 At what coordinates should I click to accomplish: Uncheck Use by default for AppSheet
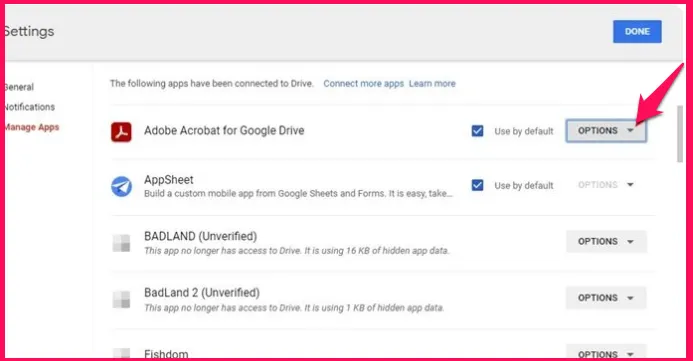point(477,185)
